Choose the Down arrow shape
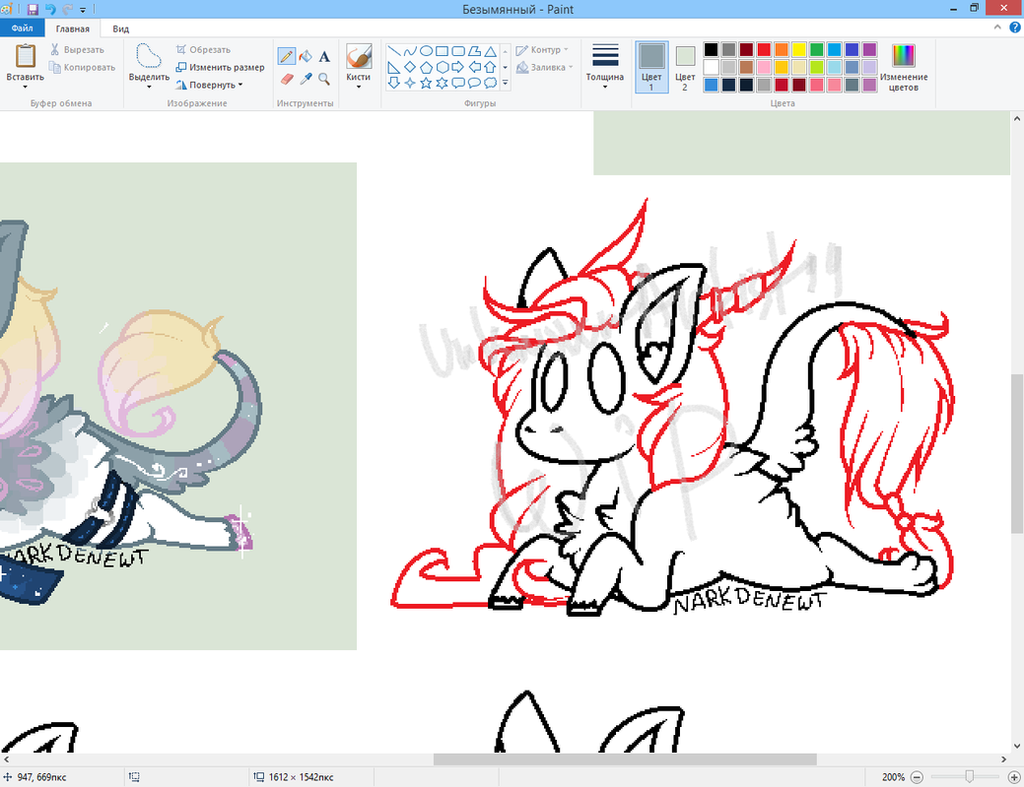The height and width of the screenshot is (787, 1024). pyautogui.click(x=394, y=83)
